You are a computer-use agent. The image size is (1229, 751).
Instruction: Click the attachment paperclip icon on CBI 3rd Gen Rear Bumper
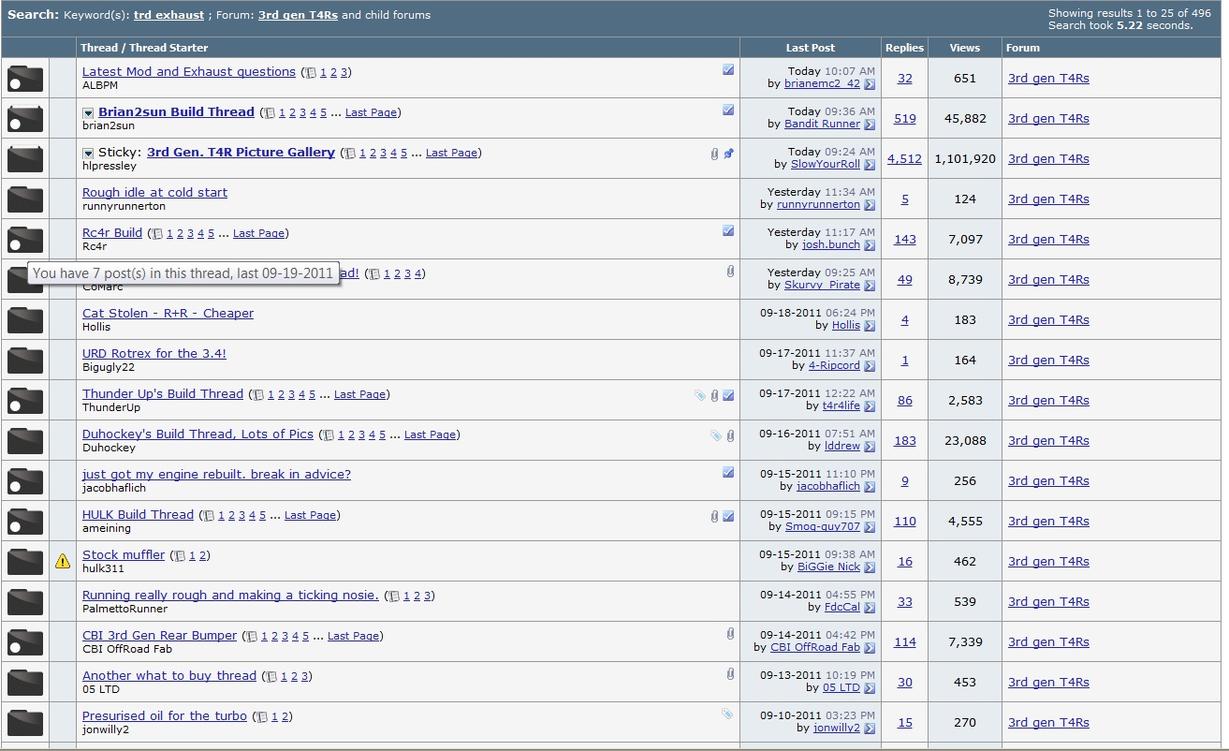coord(730,634)
